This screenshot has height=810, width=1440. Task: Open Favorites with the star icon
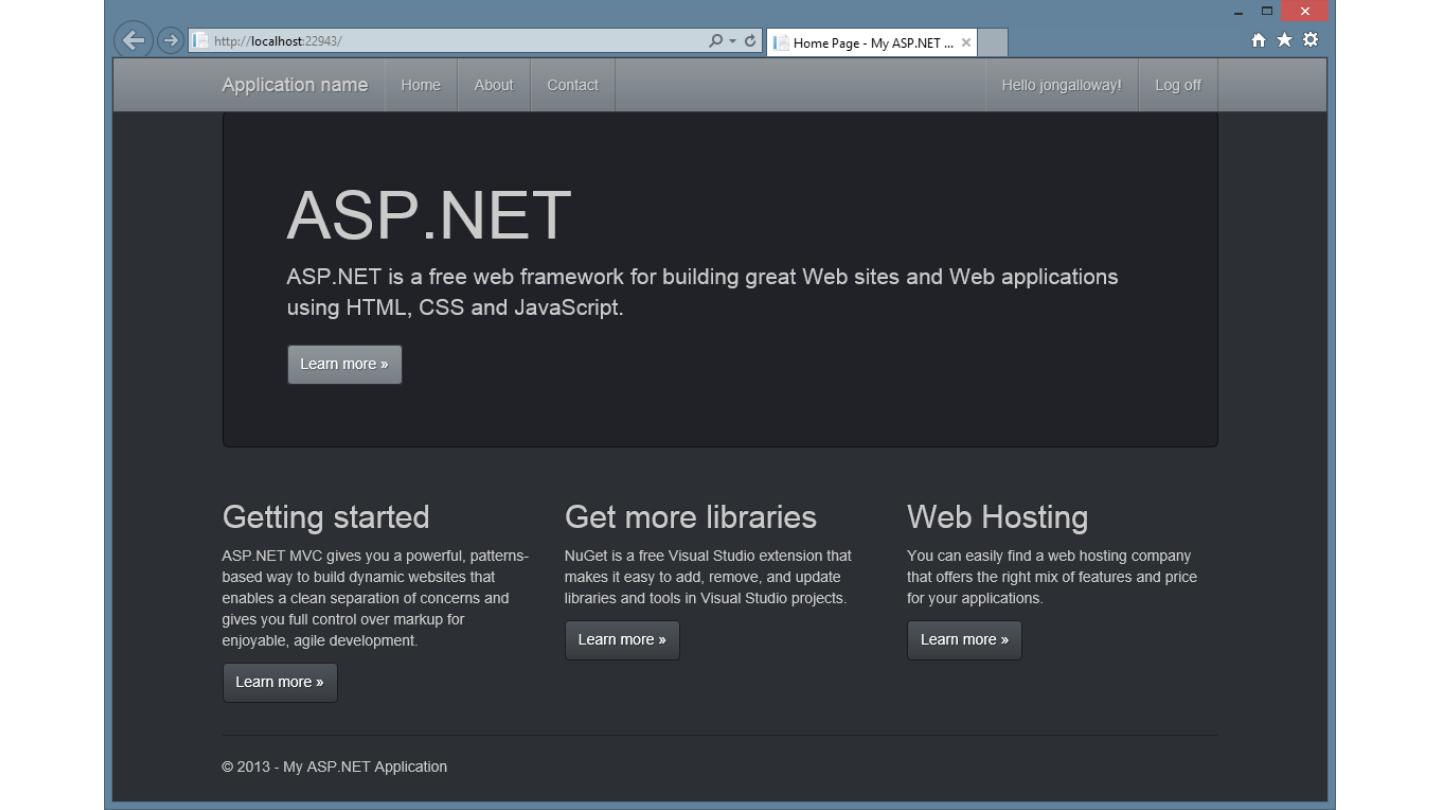point(1284,40)
